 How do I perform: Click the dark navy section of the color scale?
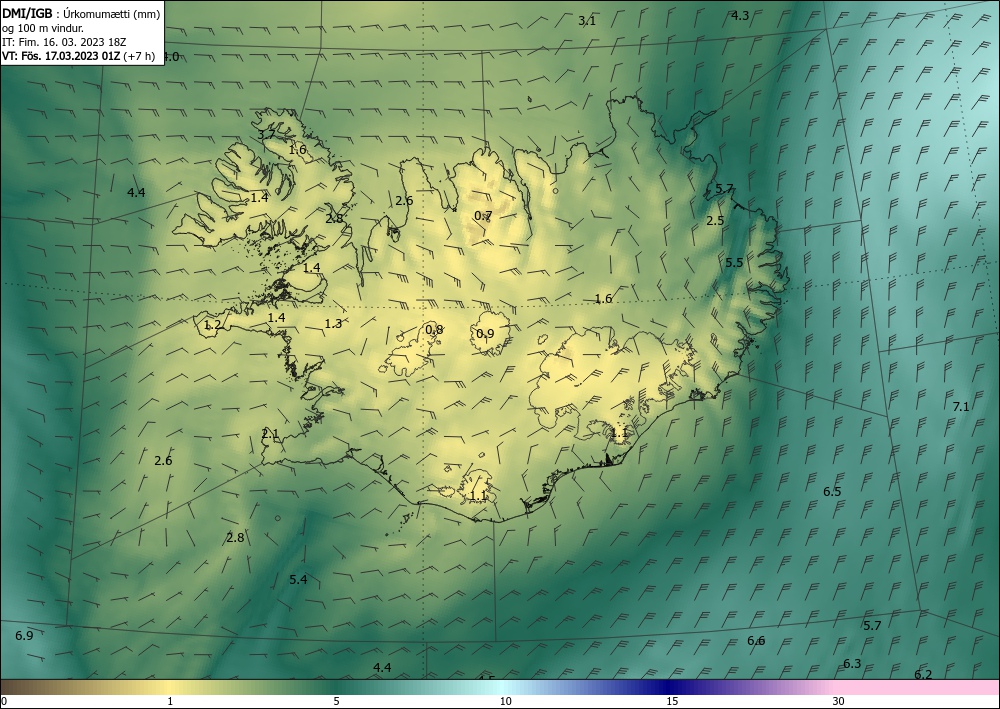670,687
